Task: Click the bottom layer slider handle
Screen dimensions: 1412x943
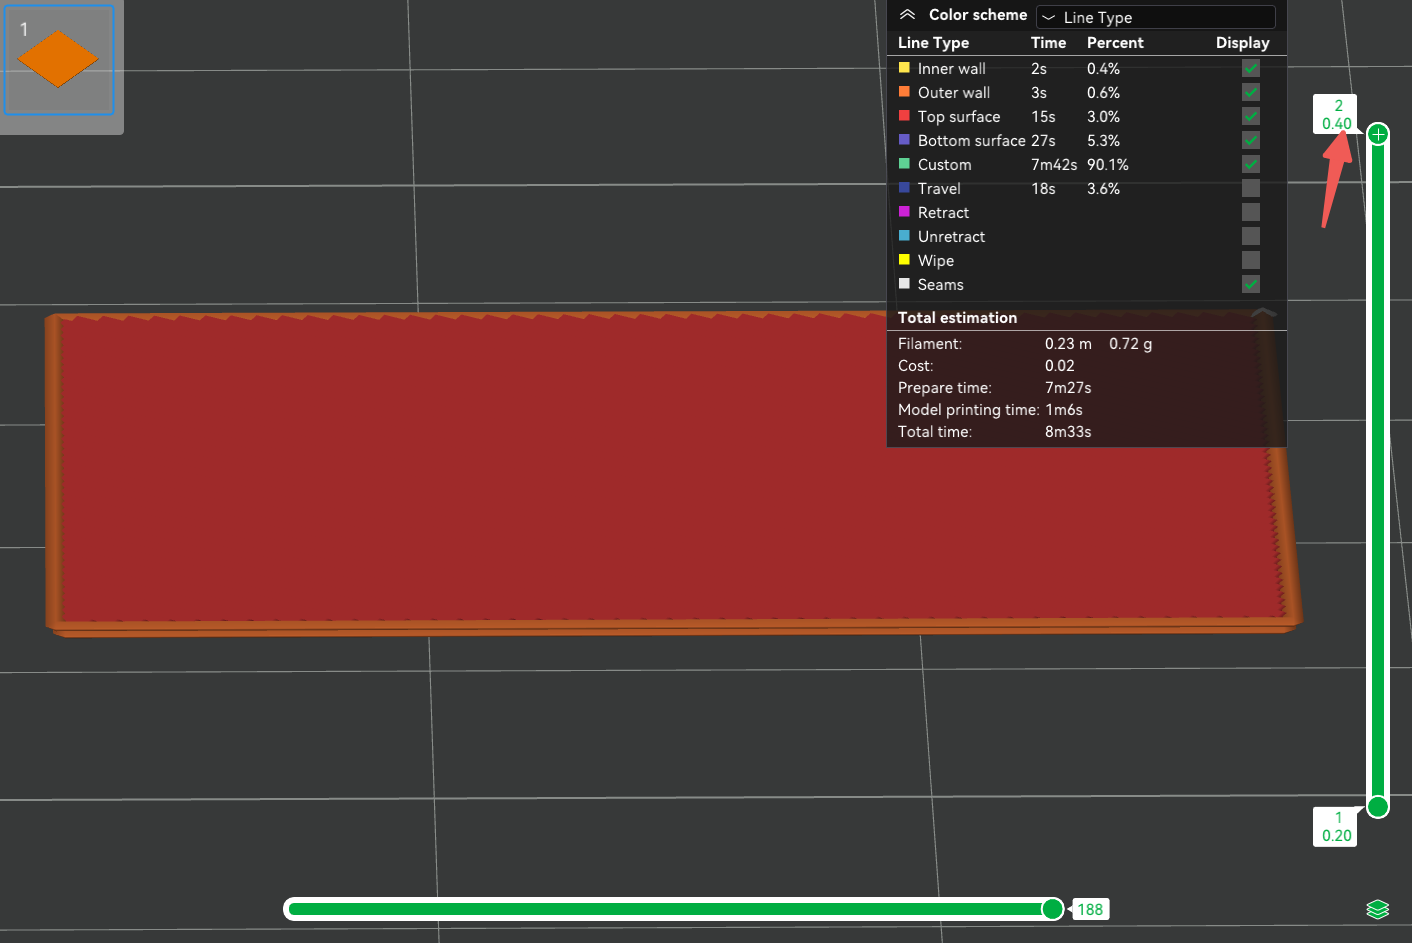Action: tap(1378, 806)
